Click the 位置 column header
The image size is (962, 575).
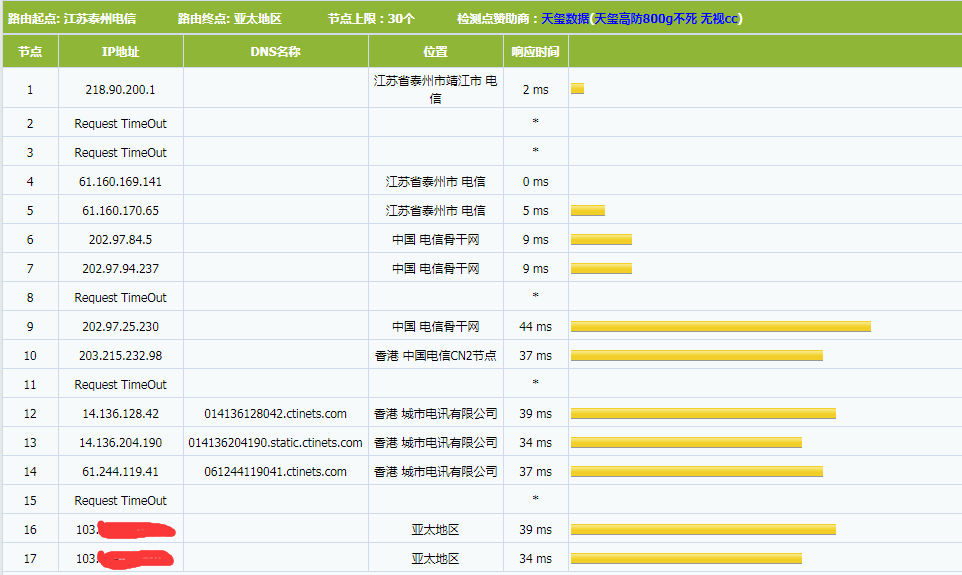[x=435, y=52]
